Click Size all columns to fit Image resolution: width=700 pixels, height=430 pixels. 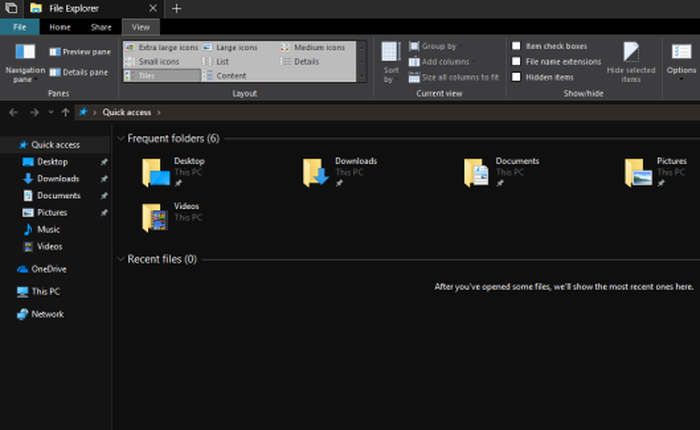point(454,77)
